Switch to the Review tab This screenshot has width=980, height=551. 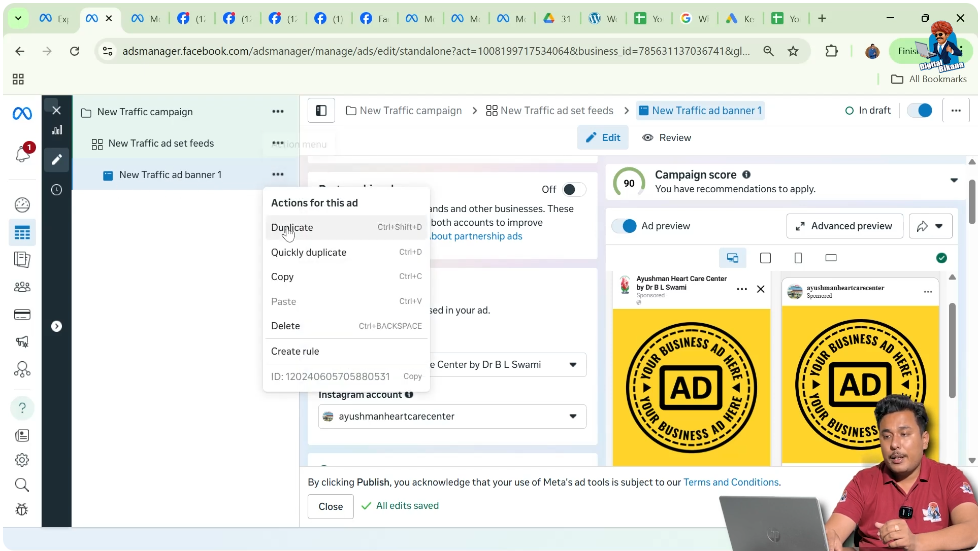point(667,138)
